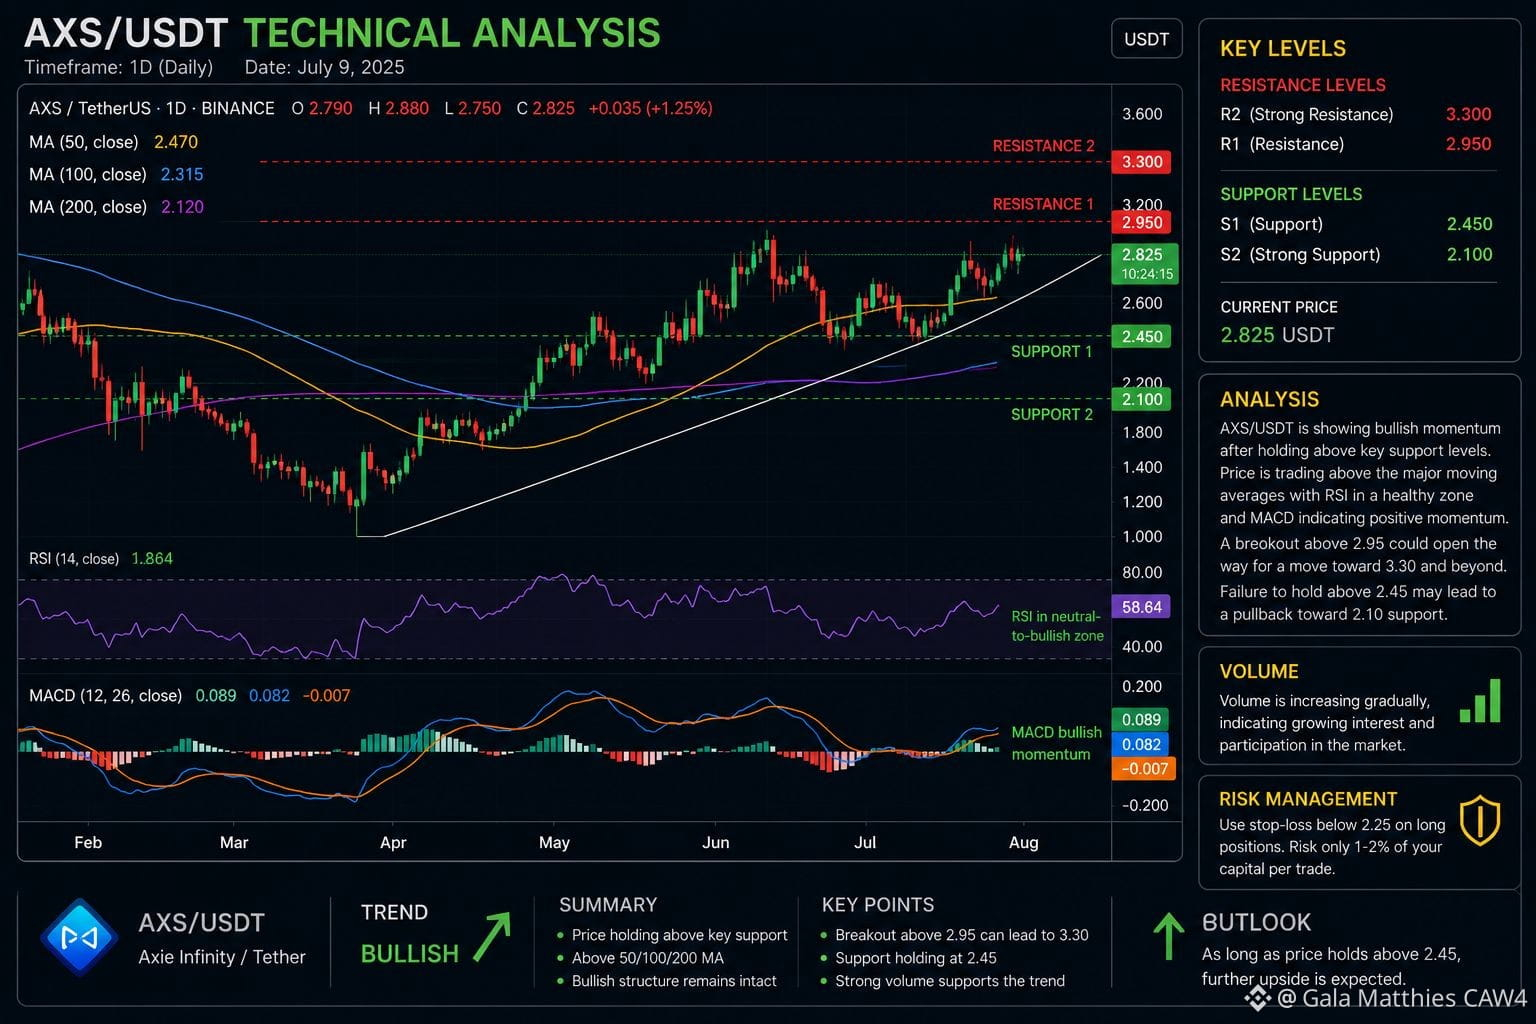Click the blue 0.082 MACD signal tag on the axis
This screenshot has width=1536, height=1024.
tap(1141, 745)
